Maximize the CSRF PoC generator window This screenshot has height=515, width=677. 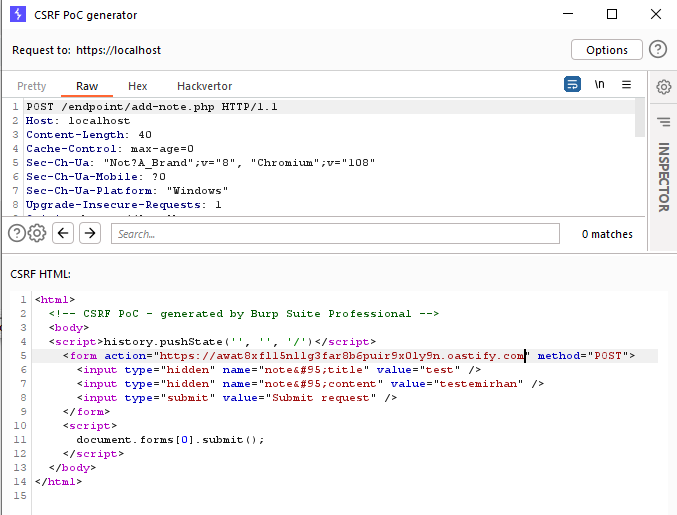pos(612,14)
